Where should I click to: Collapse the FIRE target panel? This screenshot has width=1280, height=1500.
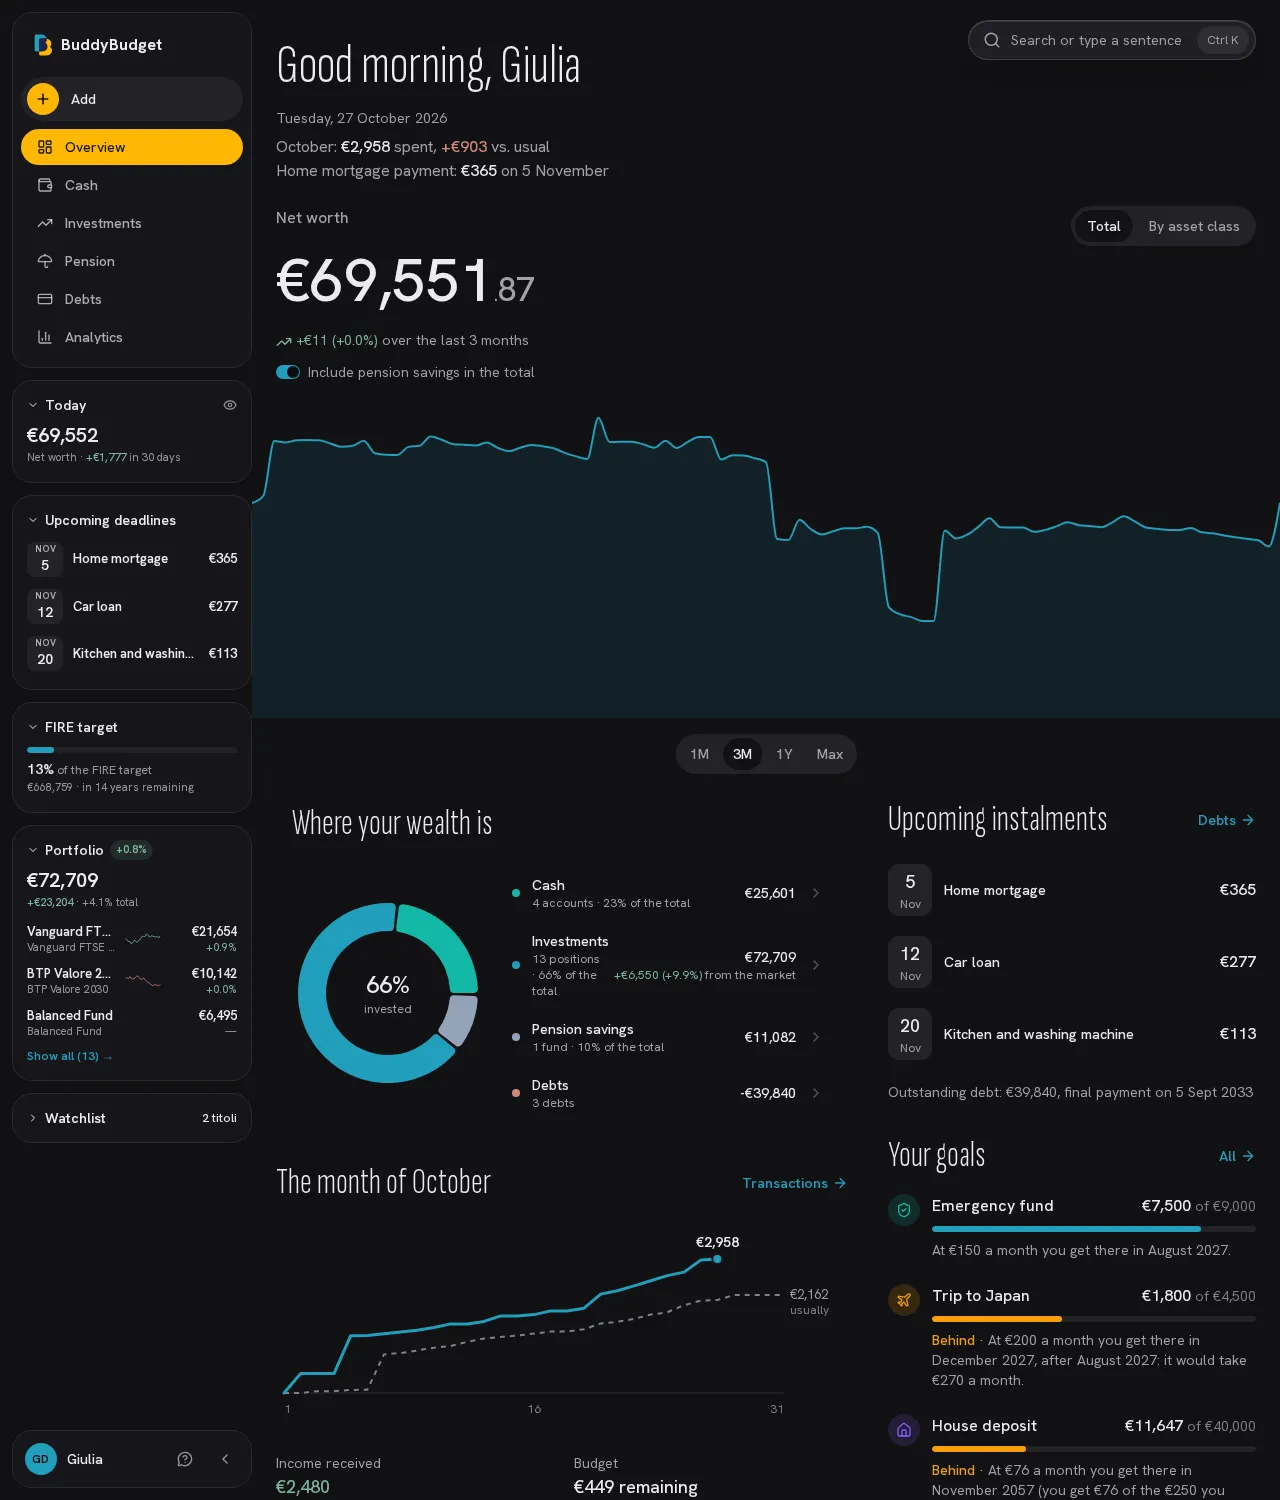click(33, 727)
